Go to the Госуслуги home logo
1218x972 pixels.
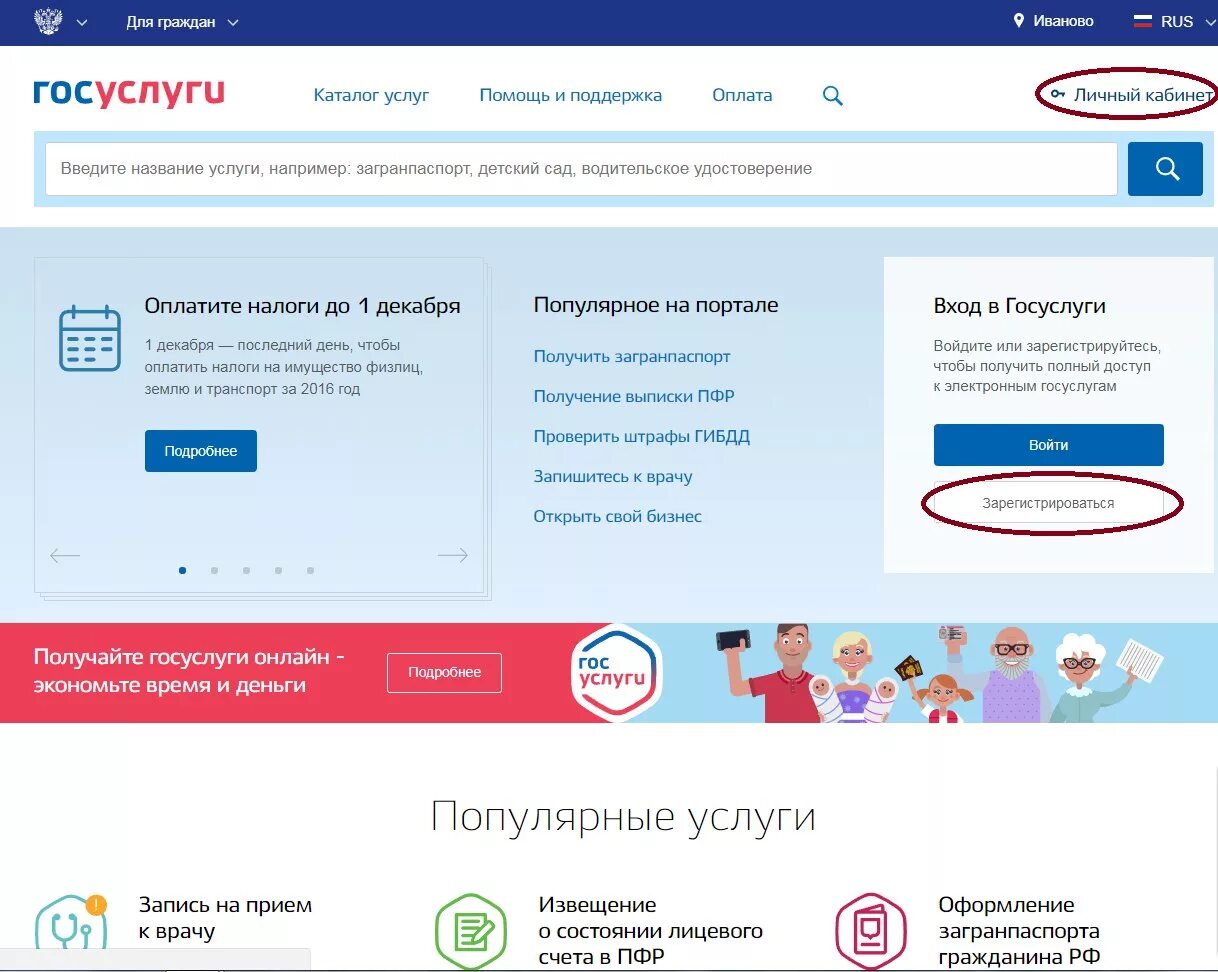(129, 93)
